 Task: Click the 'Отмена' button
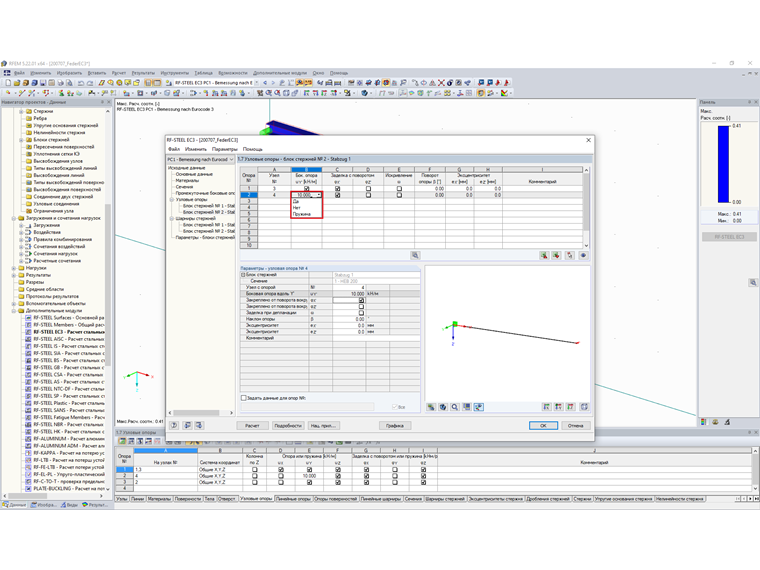click(576, 426)
